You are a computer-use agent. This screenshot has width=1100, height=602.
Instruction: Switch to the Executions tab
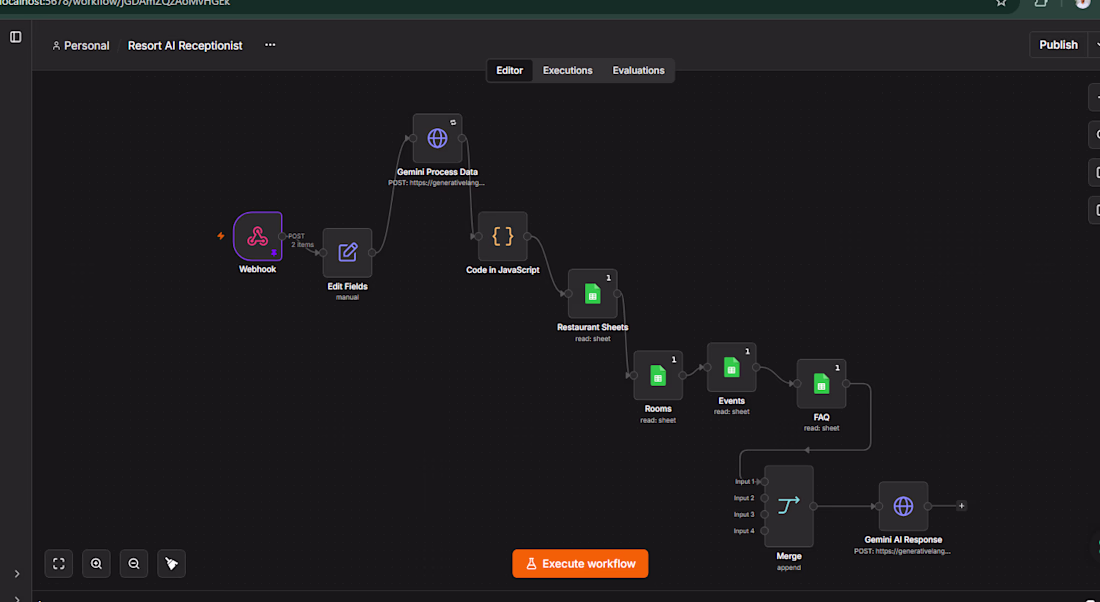(568, 70)
